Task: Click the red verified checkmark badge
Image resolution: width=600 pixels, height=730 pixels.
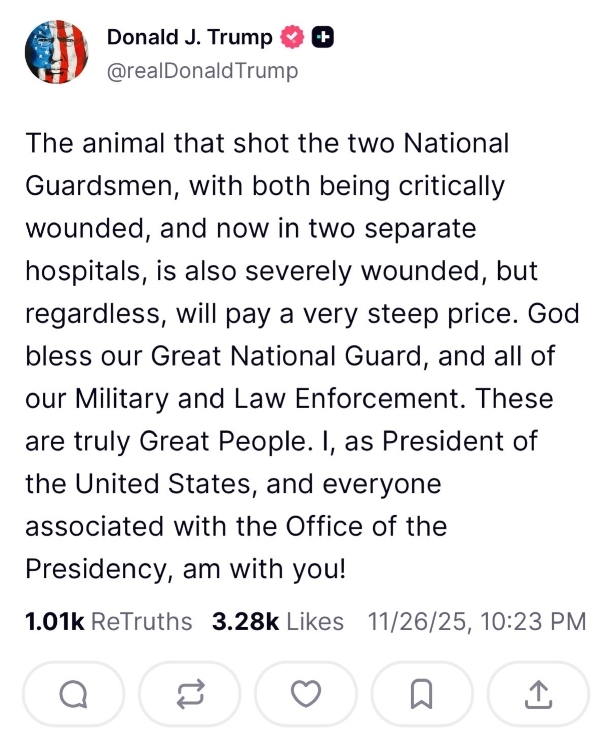Action: (x=292, y=38)
